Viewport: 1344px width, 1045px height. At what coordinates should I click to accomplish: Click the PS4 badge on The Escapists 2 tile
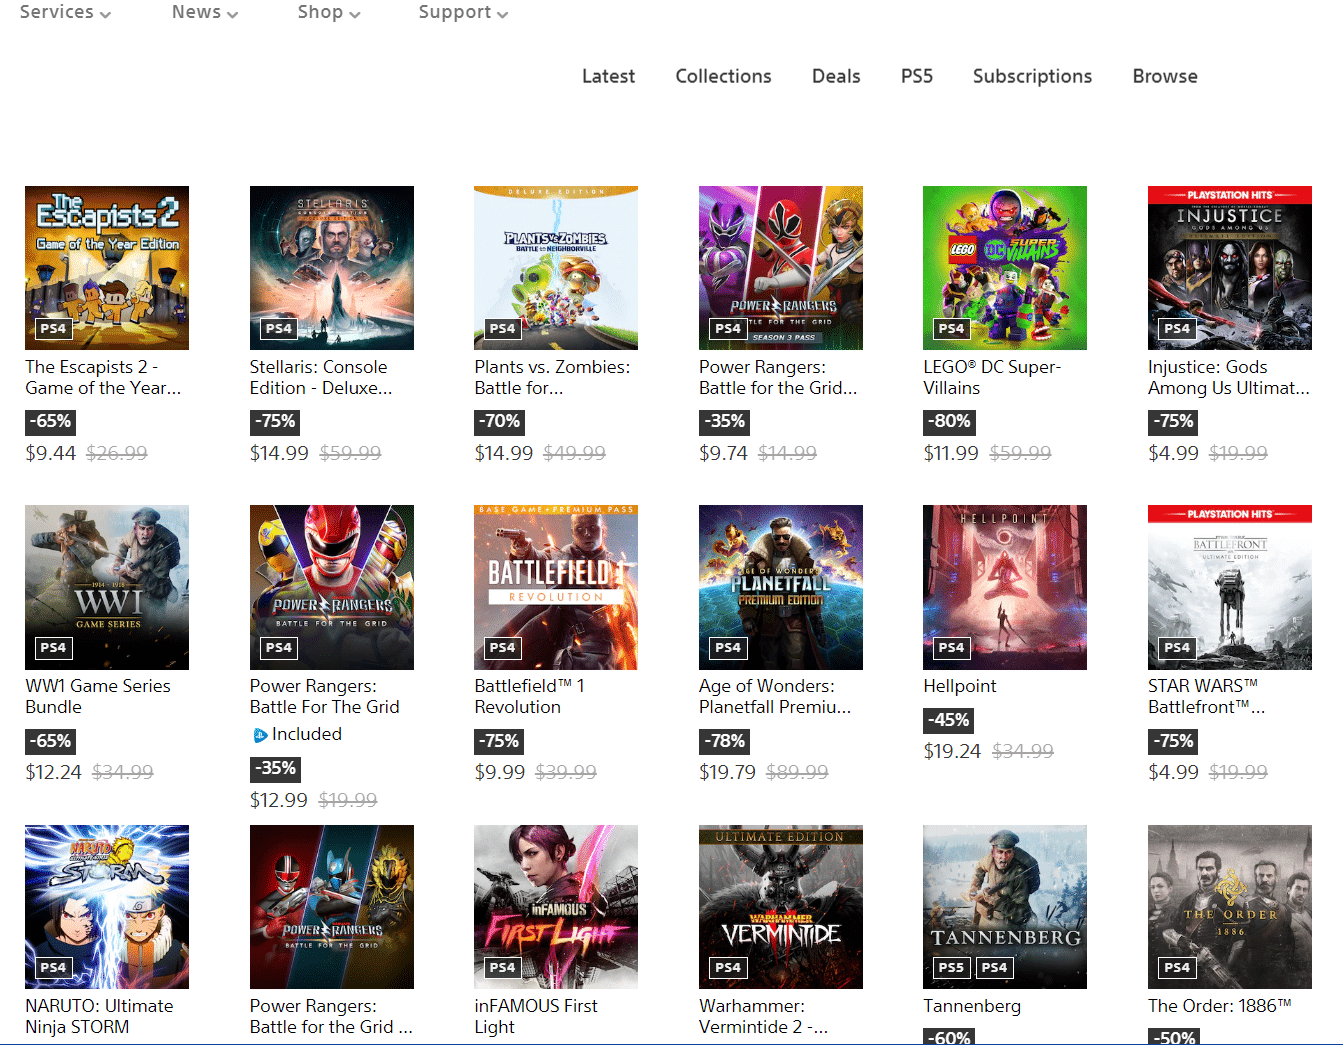tap(52, 328)
